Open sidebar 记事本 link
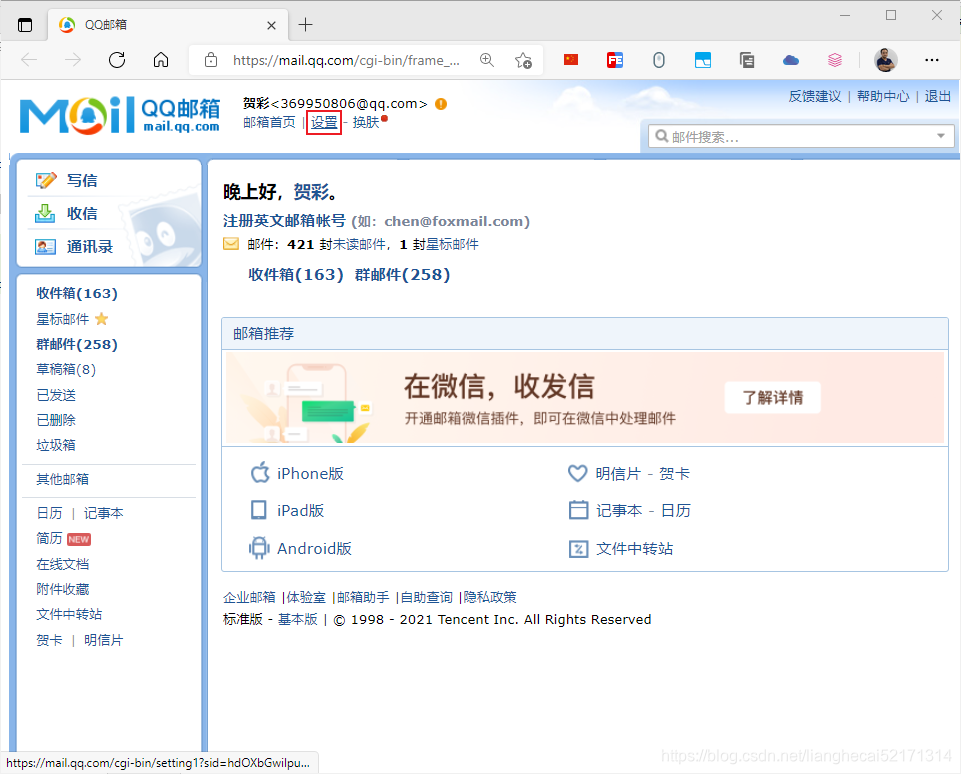 (104, 513)
